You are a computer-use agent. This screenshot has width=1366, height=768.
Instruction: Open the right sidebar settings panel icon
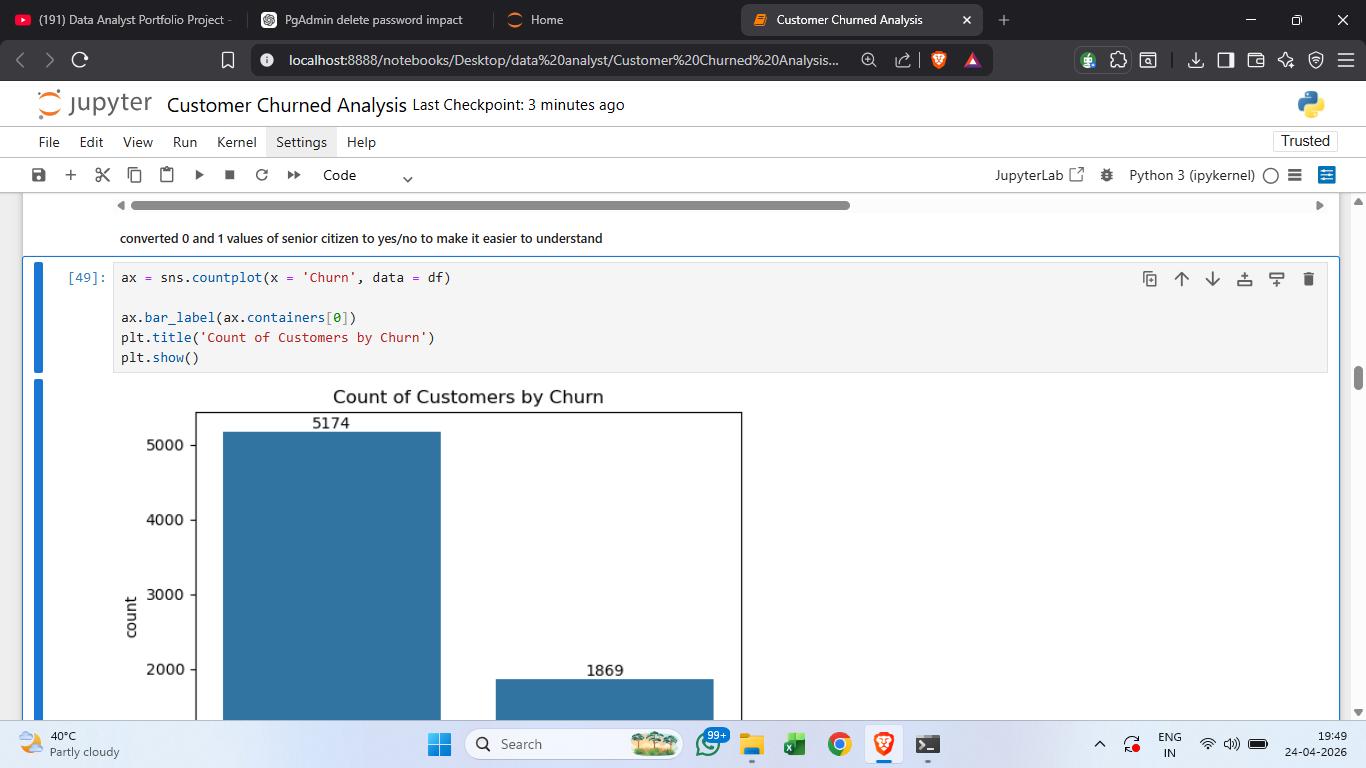pos(1327,175)
